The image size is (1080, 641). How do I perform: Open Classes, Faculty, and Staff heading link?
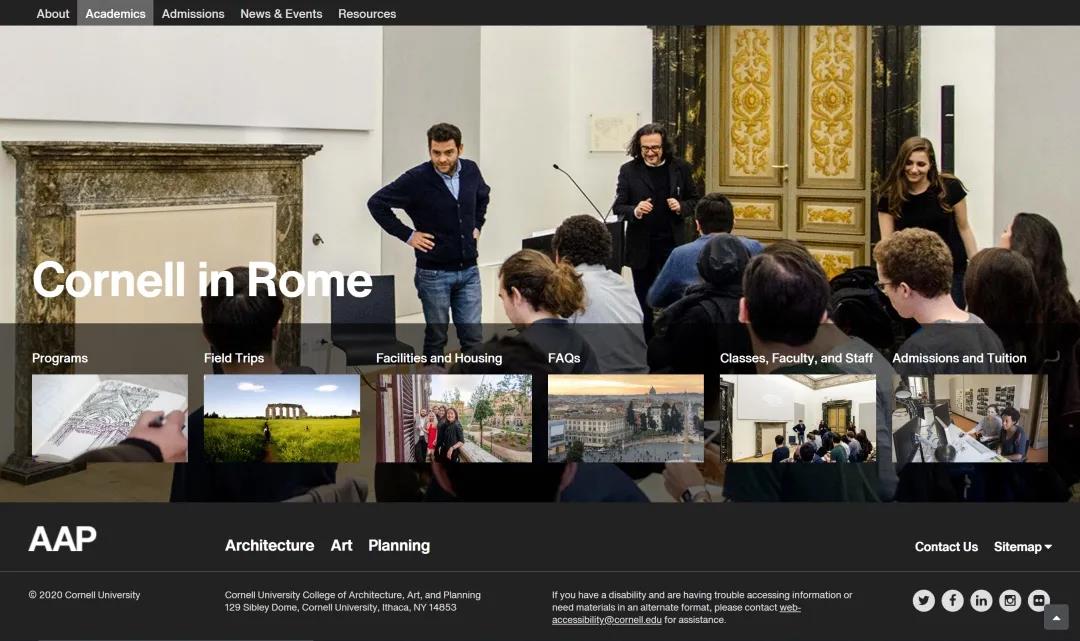pos(796,358)
